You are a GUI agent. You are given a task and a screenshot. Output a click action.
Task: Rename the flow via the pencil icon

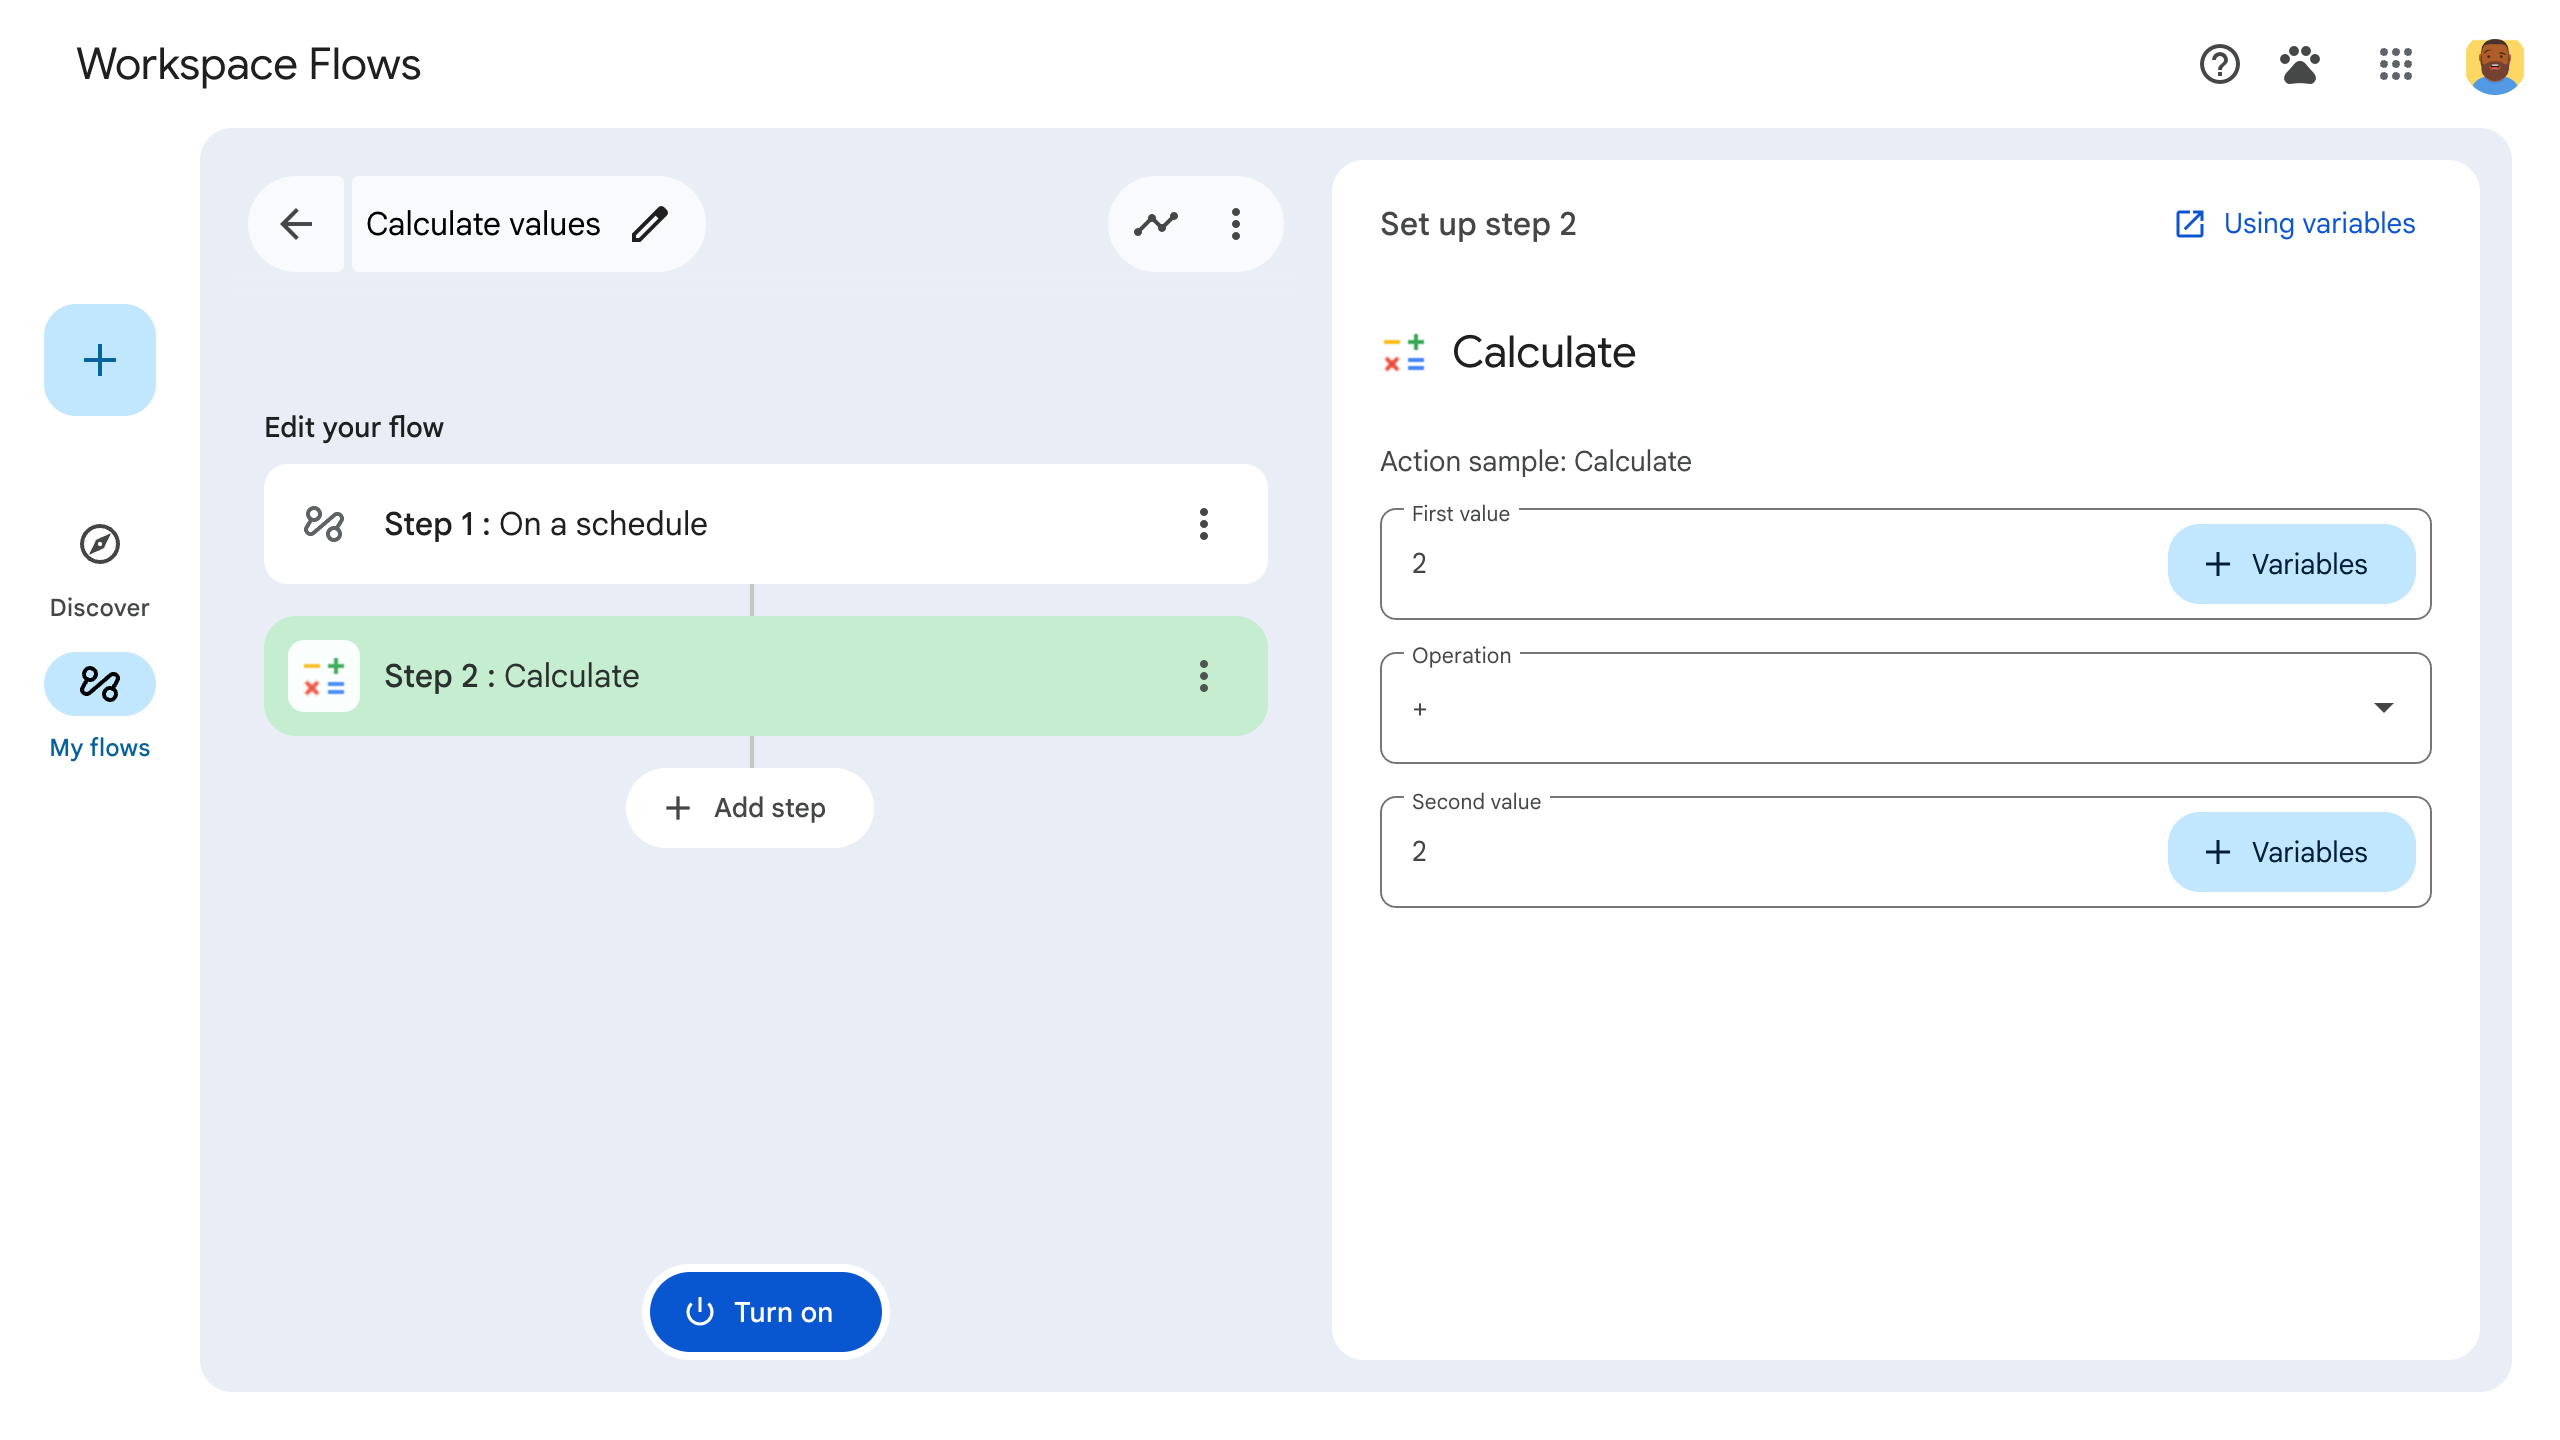[x=651, y=224]
